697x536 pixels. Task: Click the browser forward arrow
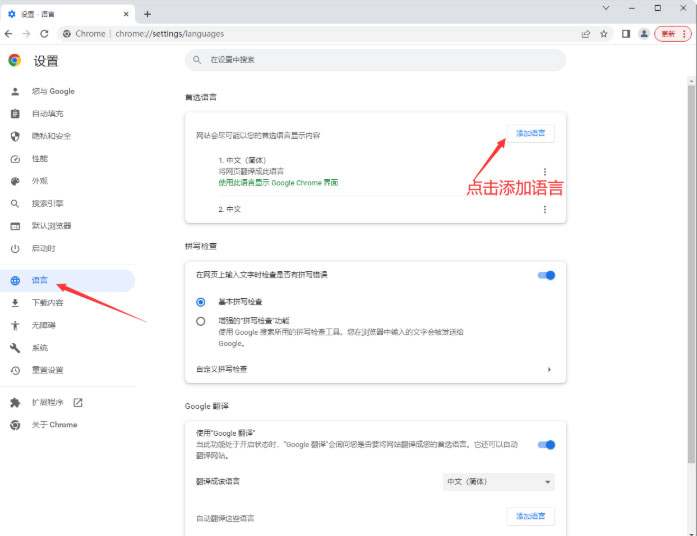26,34
